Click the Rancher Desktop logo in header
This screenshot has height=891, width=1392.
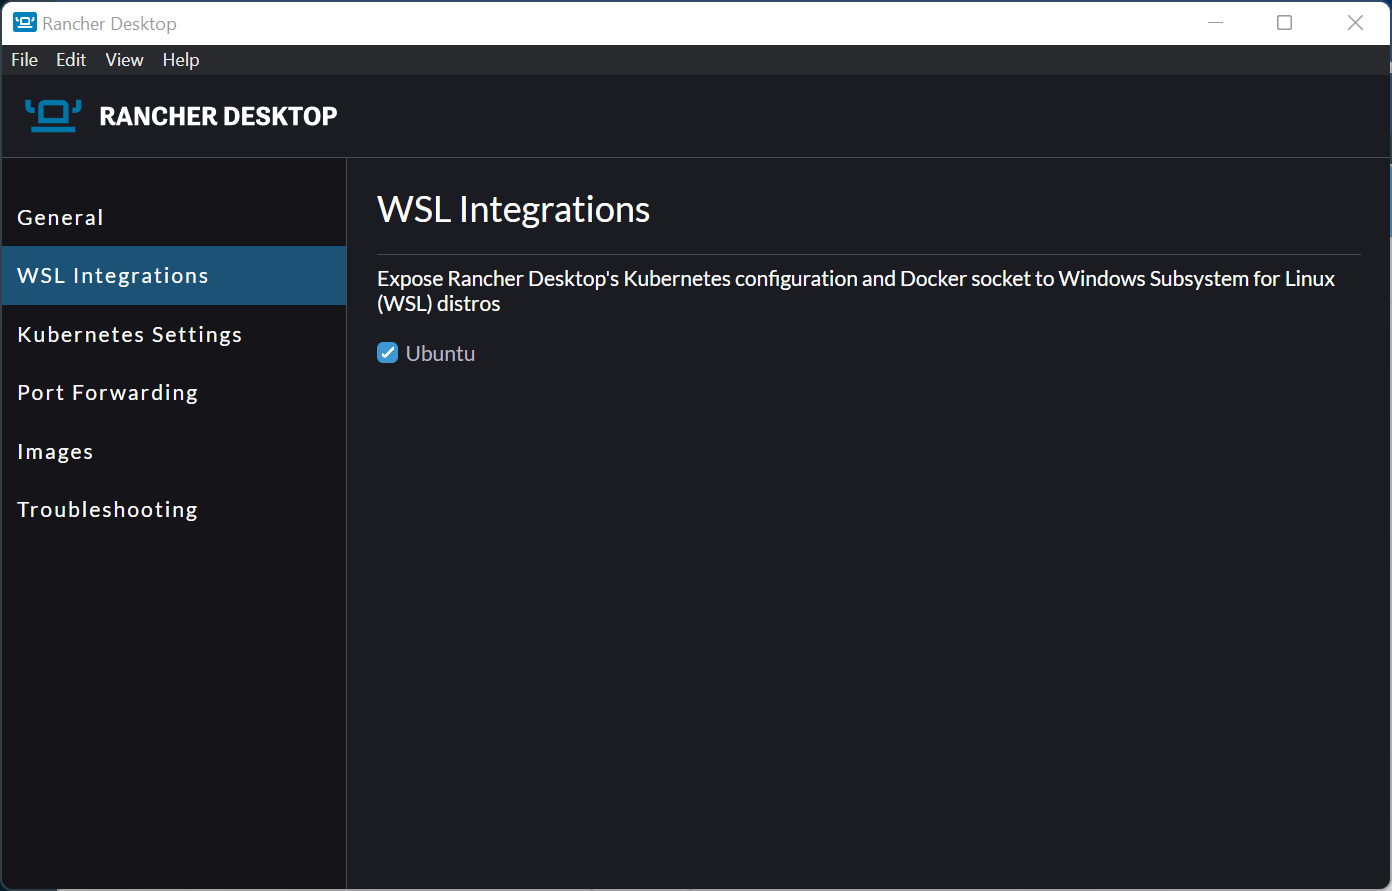pyautogui.click(x=53, y=116)
